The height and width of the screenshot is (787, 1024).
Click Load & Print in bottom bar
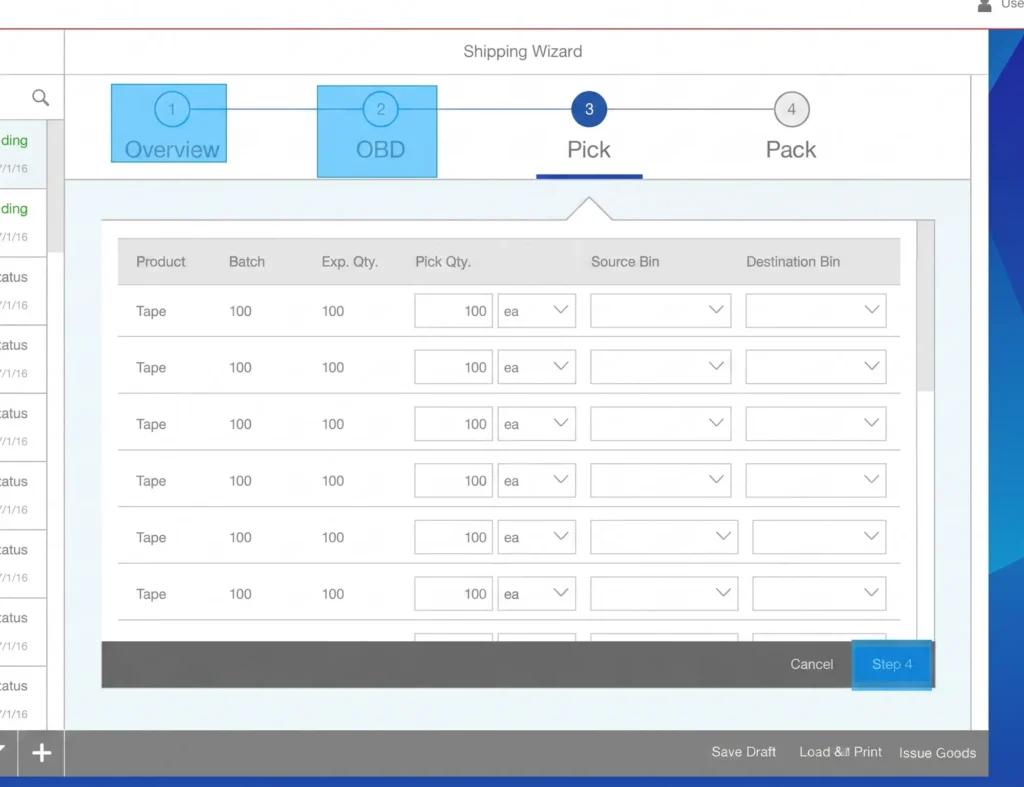[840, 752]
